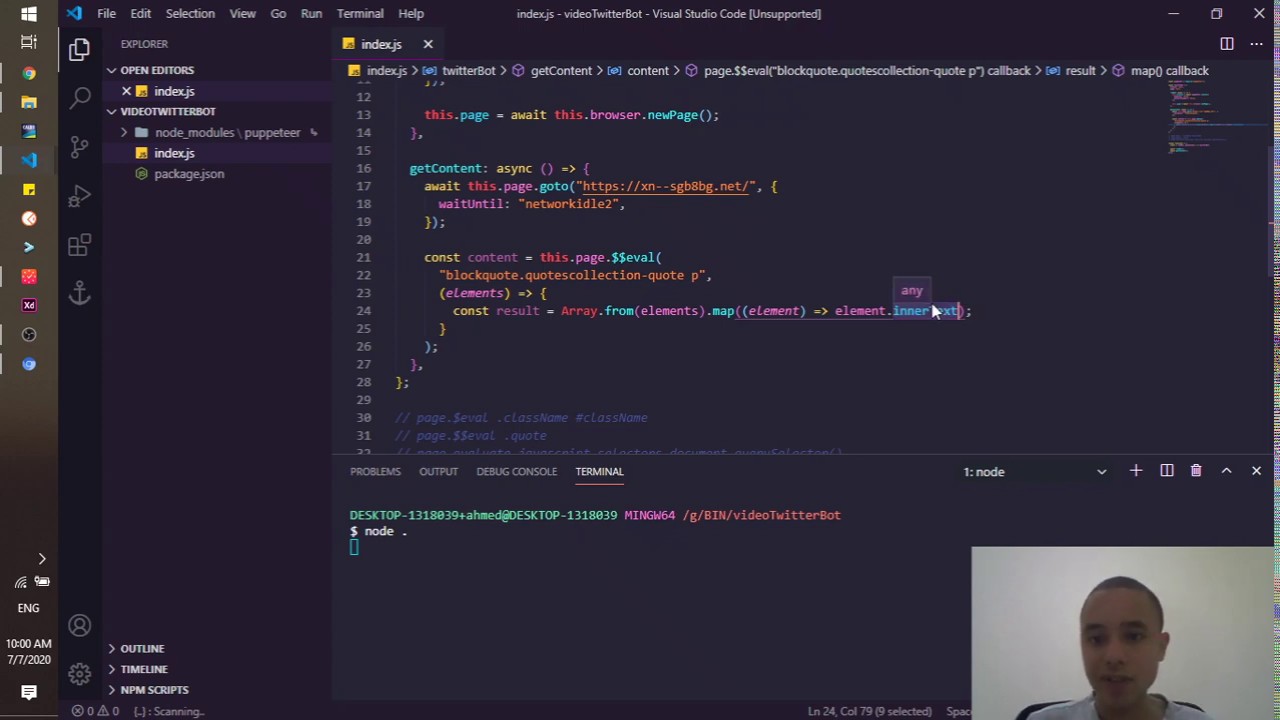Switch to the Debug Console tab
This screenshot has width=1280, height=720.
[x=517, y=472]
